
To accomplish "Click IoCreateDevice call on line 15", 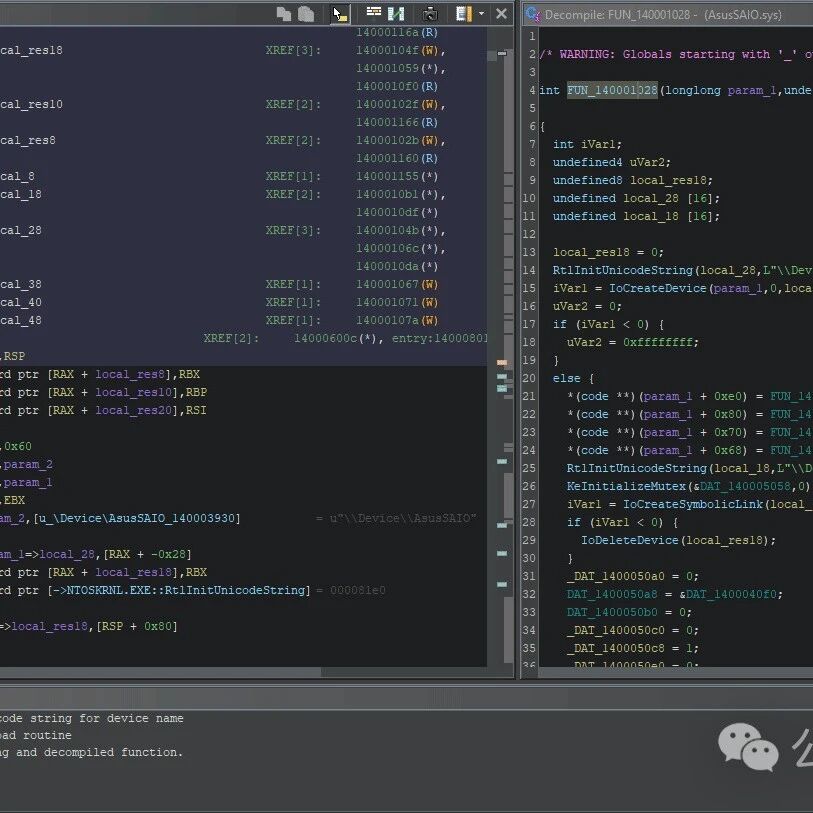I will tap(657, 288).
